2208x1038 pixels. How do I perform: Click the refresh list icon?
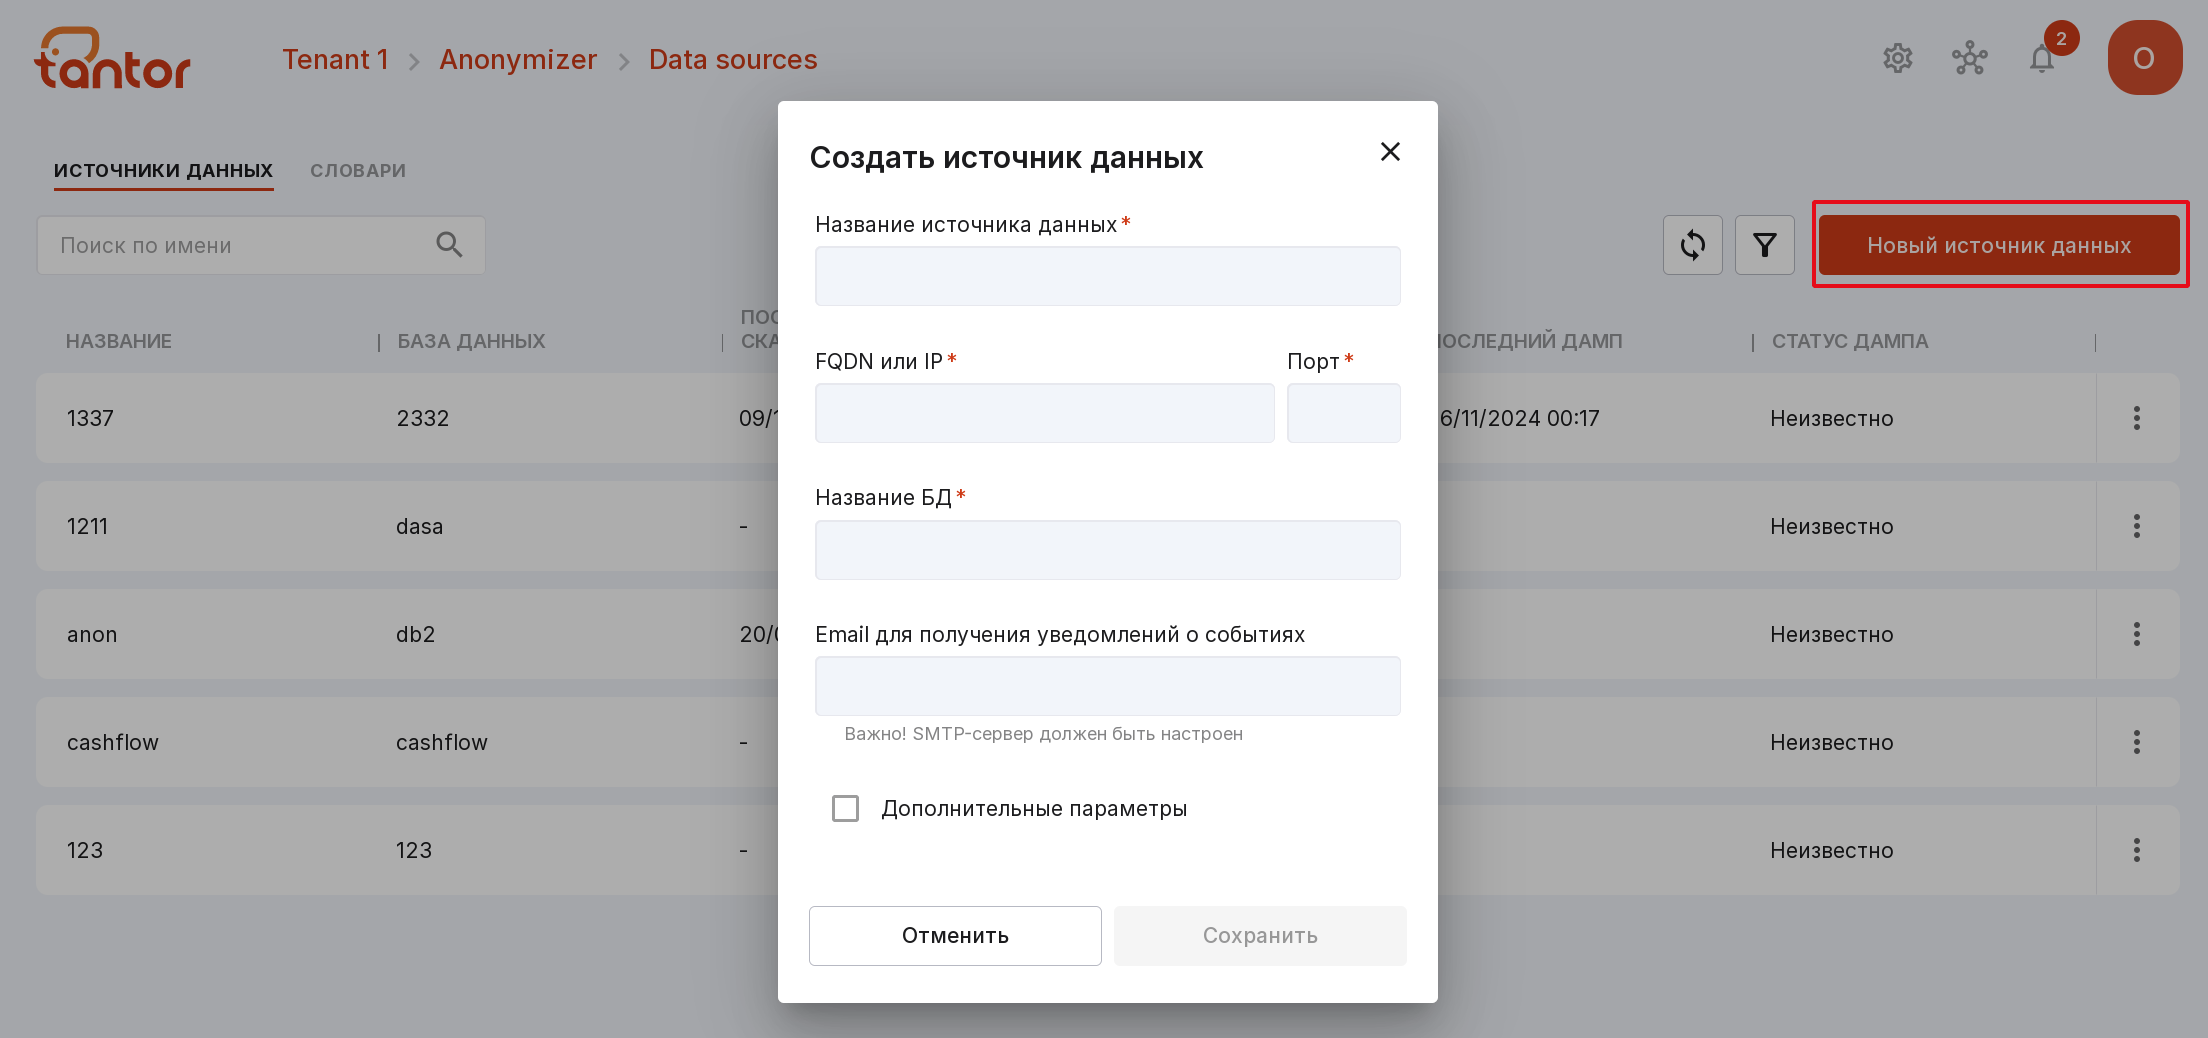[x=1692, y=245]
